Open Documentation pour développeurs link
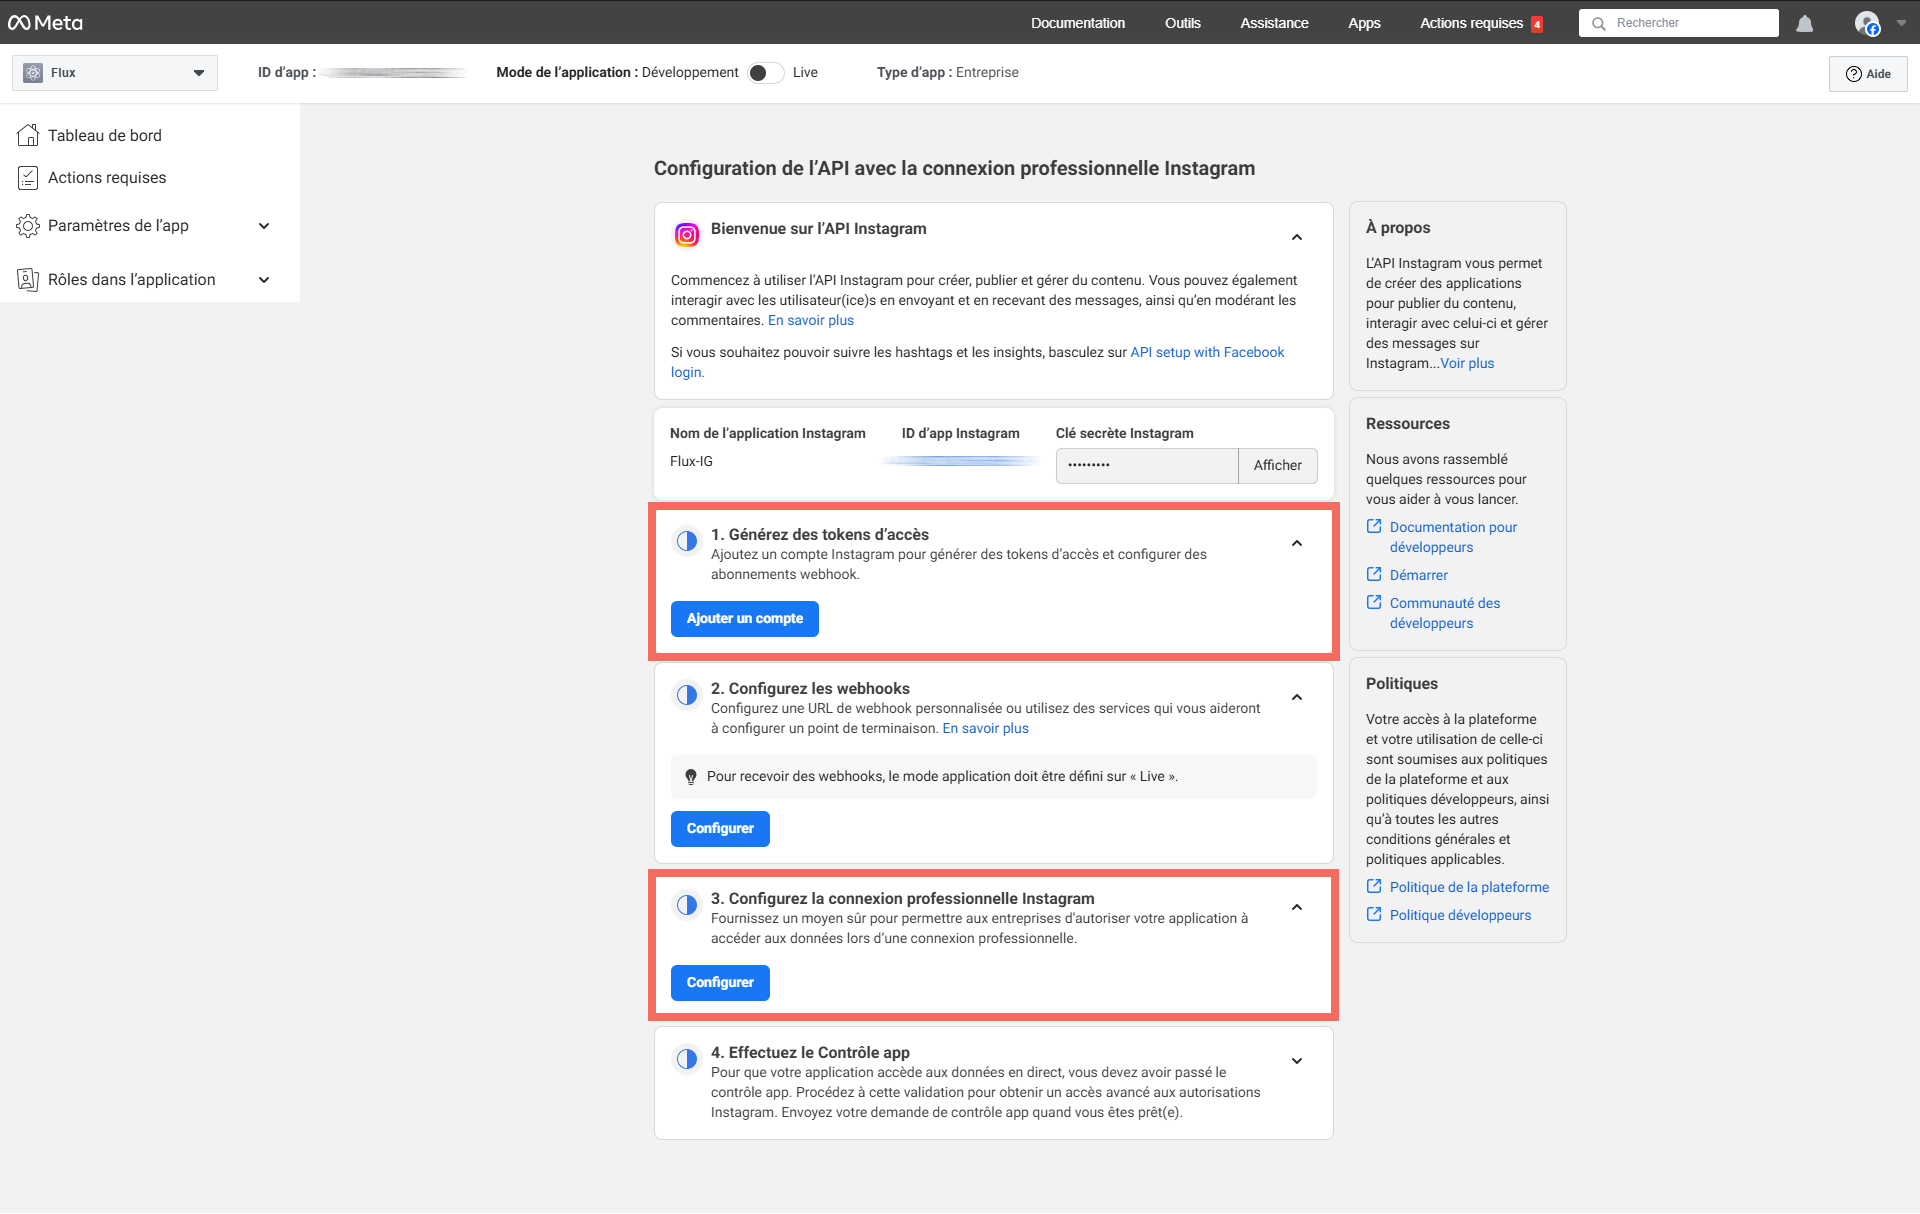Viewport: 1920px width, 1214px height. [1453, 537]
